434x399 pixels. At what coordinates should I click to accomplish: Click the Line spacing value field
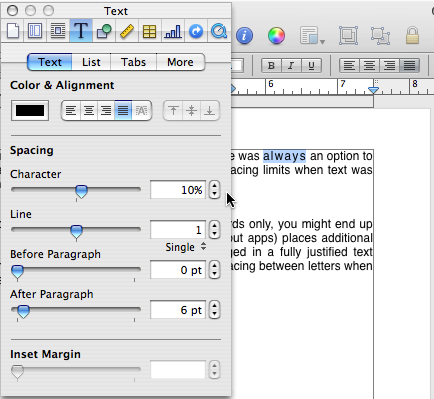click(x=178, y=230)
